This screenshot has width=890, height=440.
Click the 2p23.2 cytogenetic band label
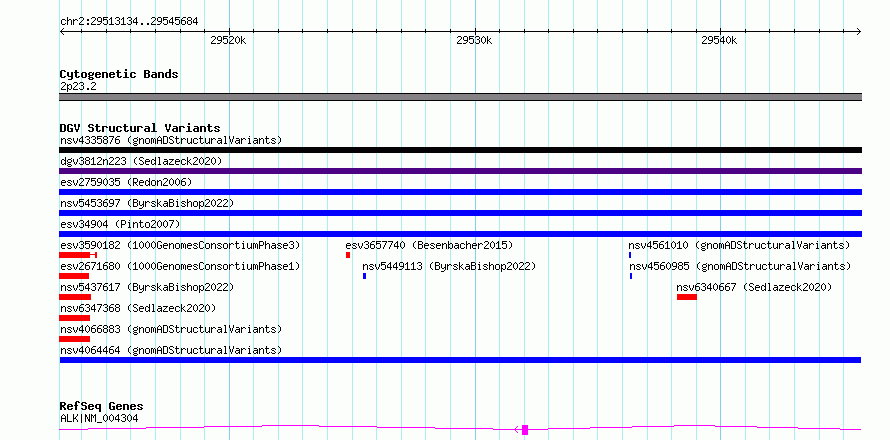tap(78, 87)
